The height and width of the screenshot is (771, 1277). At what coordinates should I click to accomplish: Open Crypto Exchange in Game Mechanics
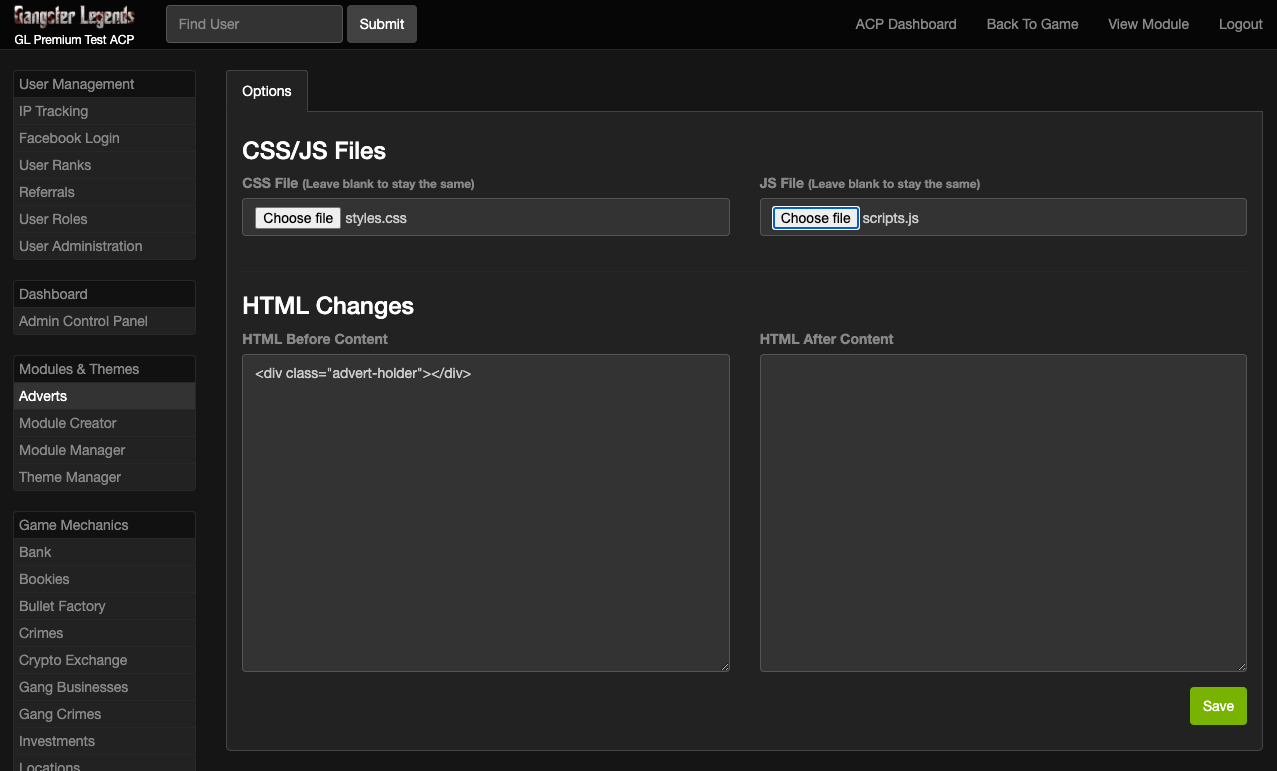coord(73,660)
